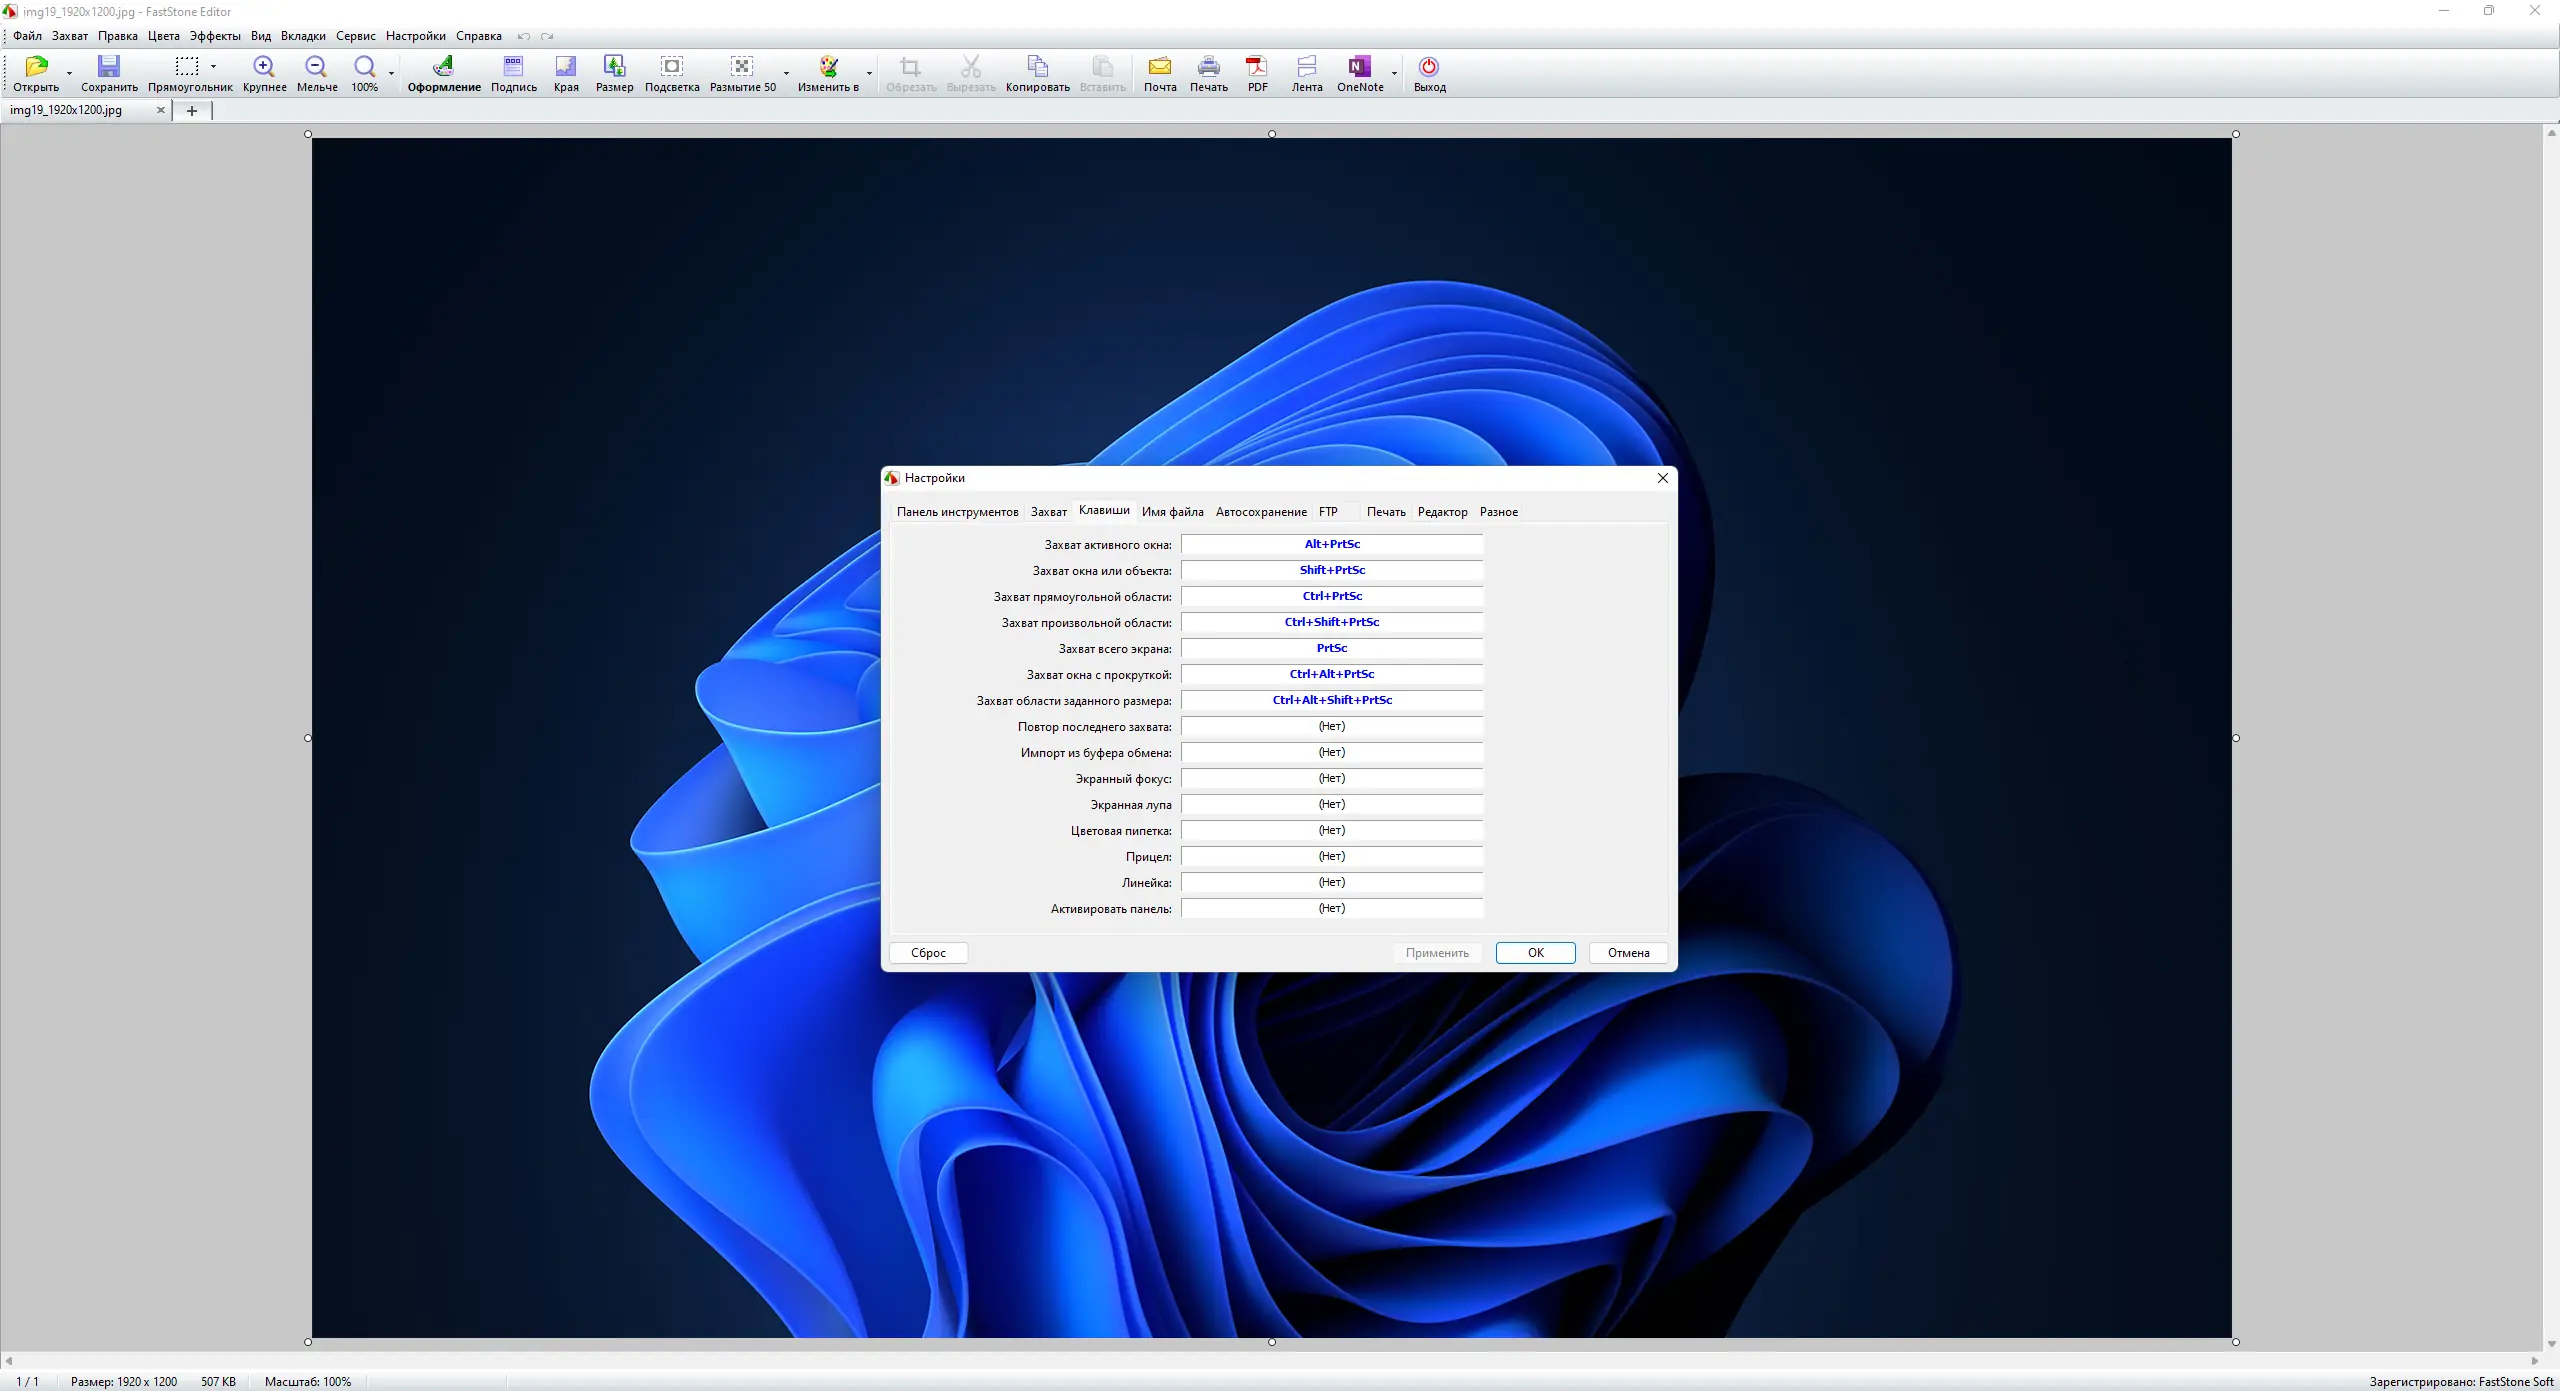Click the Подпись caption icon
The image size is (2560, 1391).
pos(513,67)
